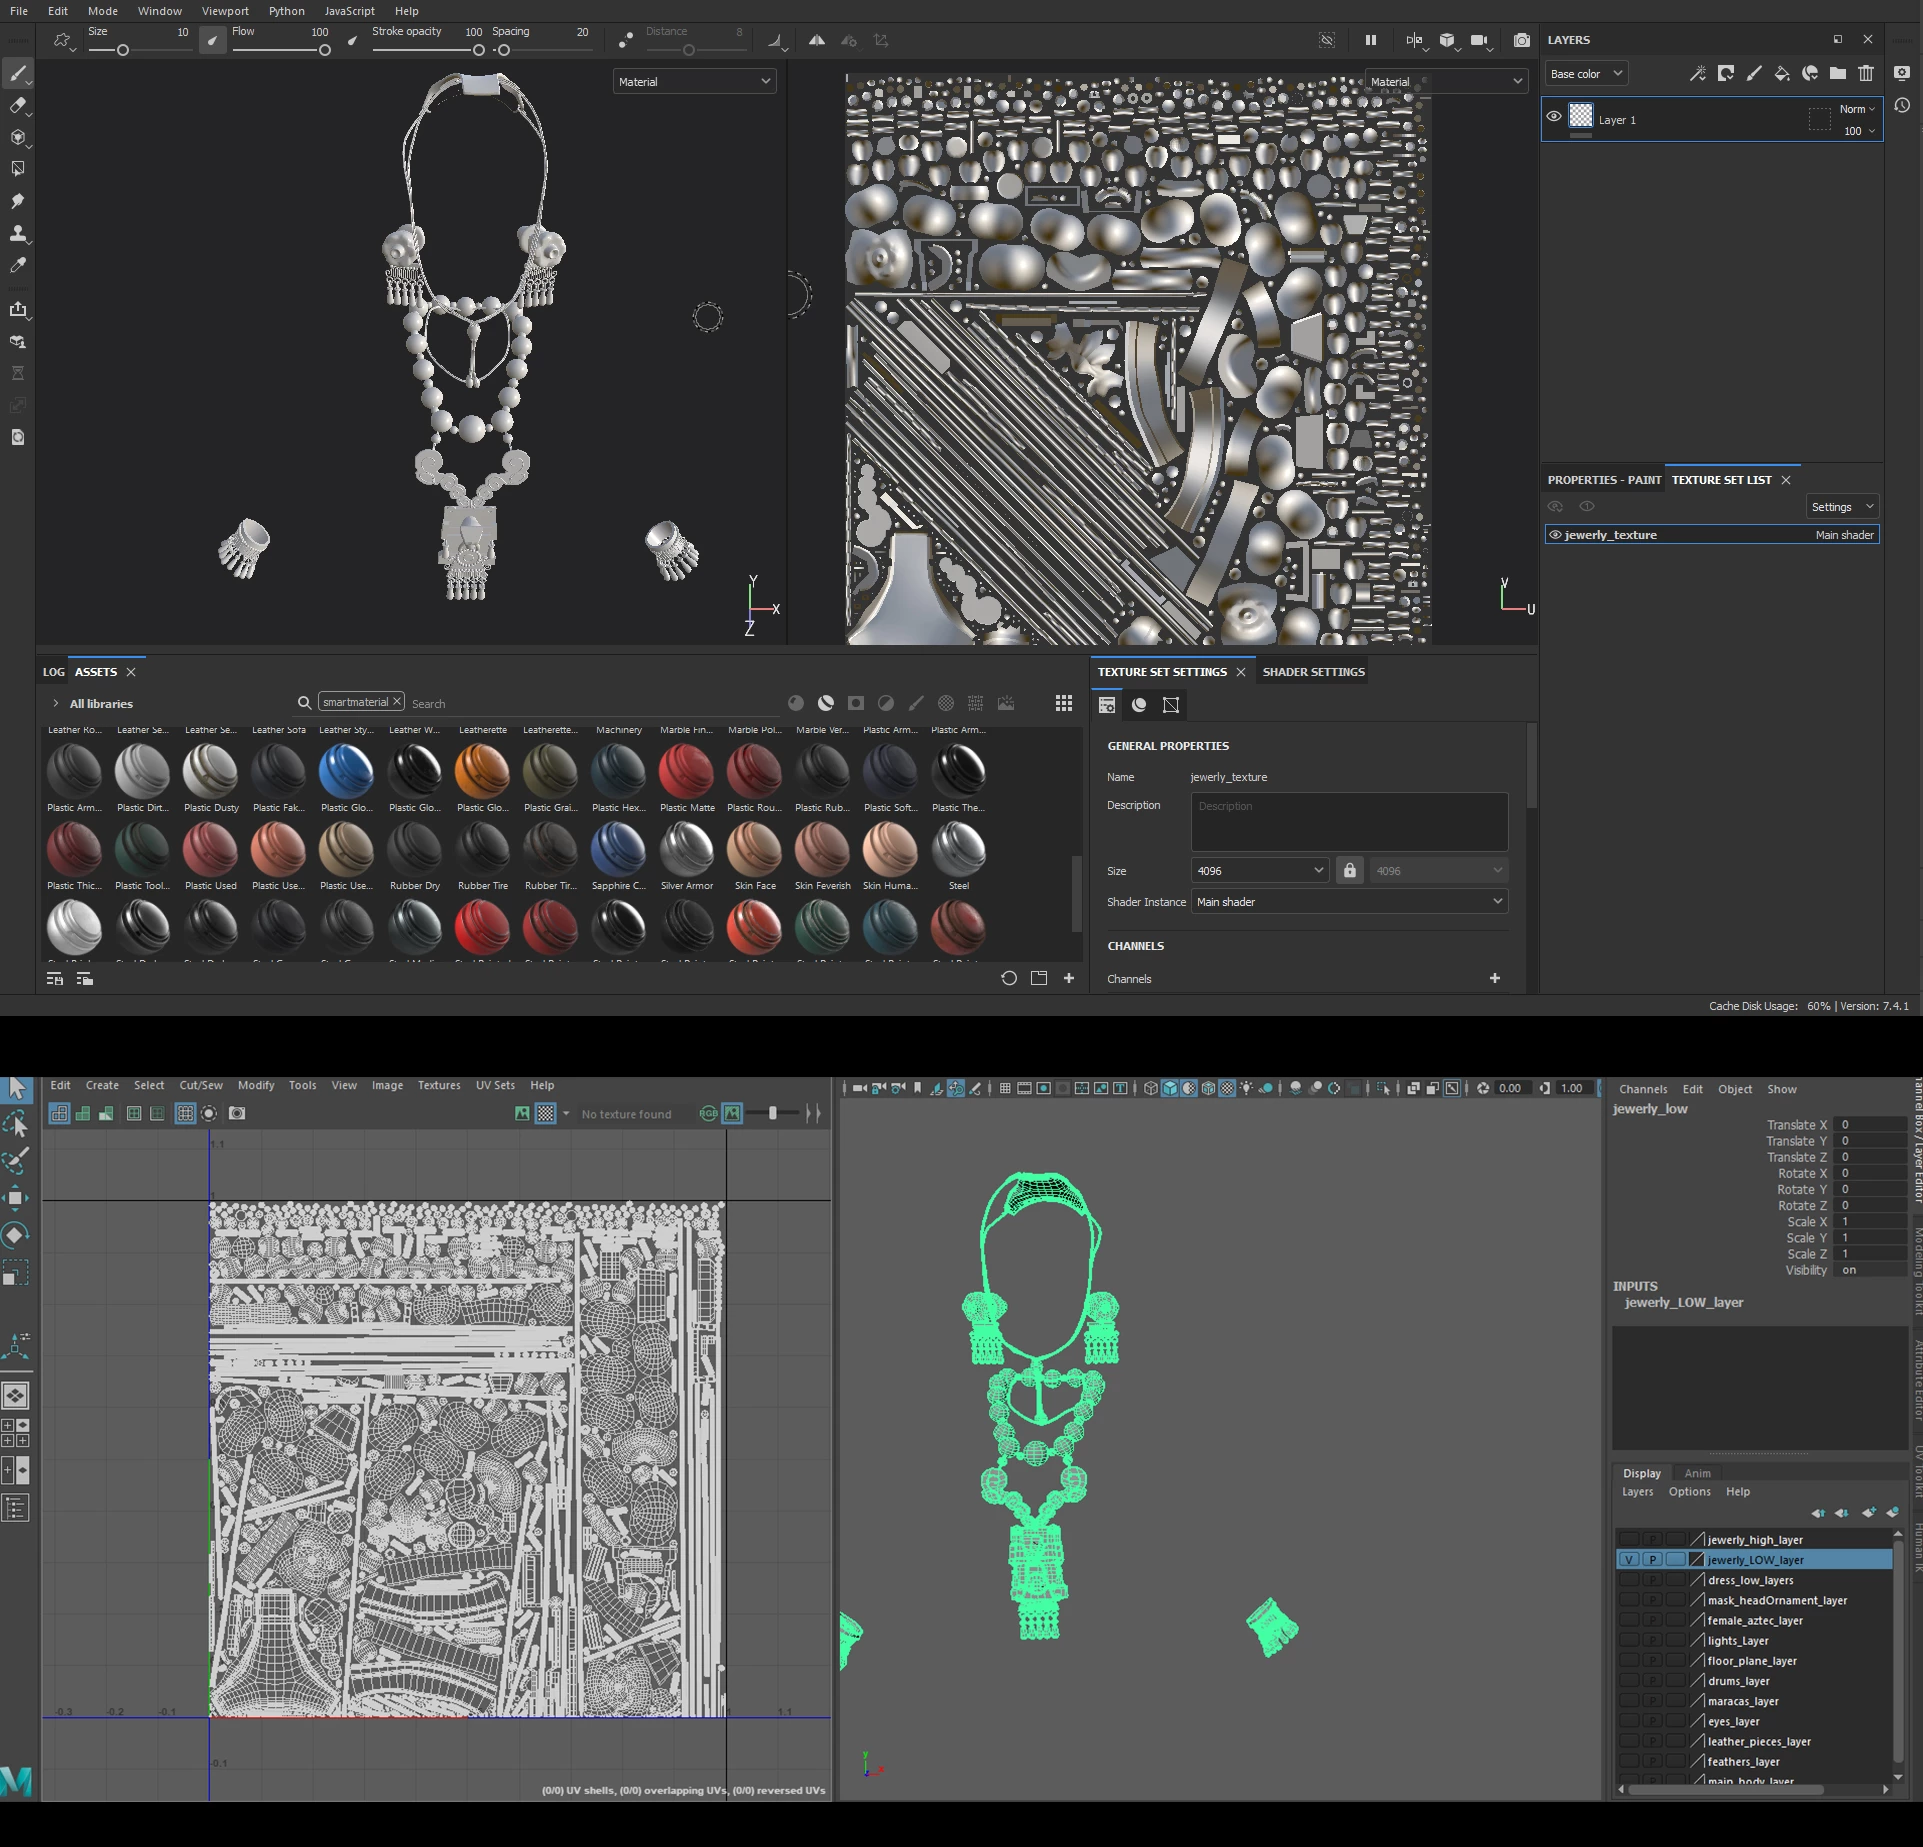Select the Eraser tool in left toolbar
Viewport: 1923px width, 1847px height.
[17, 105]
